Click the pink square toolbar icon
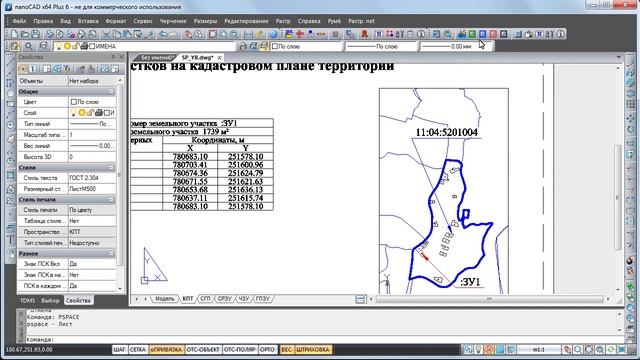The height and width of the screenshot is (360, 640). [x=493, y=34]
